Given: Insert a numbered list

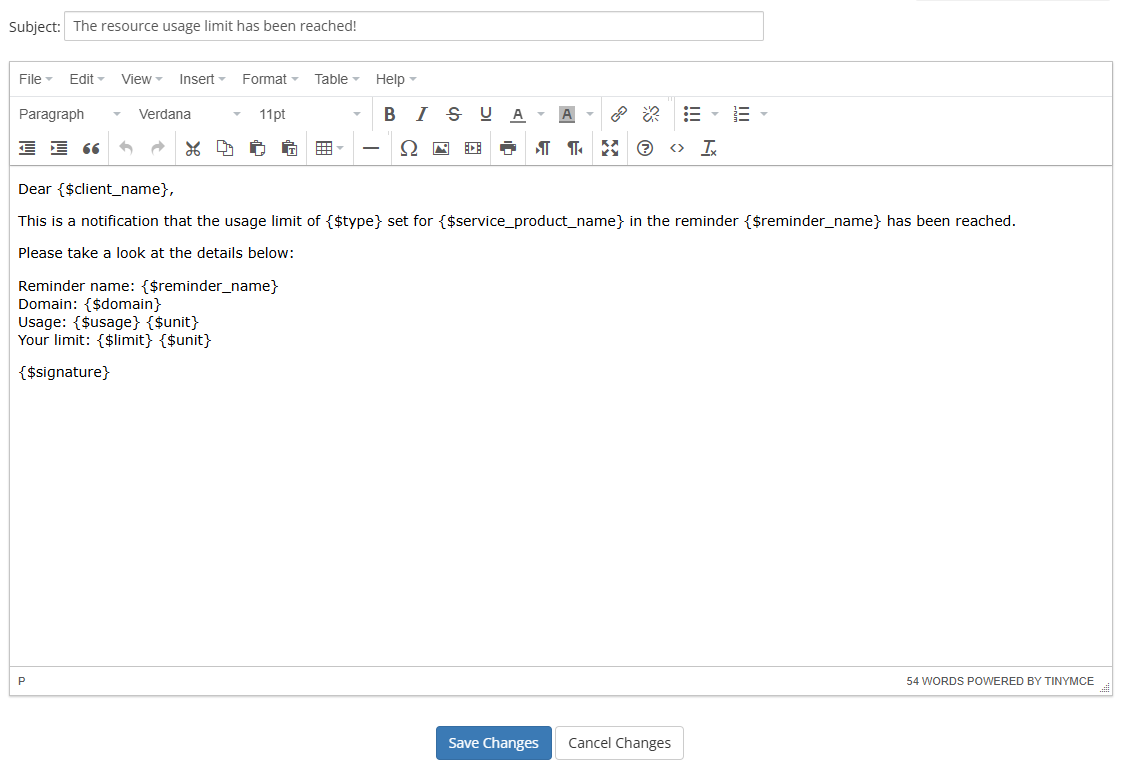Looking at the screenshot, I should (741, 114).
